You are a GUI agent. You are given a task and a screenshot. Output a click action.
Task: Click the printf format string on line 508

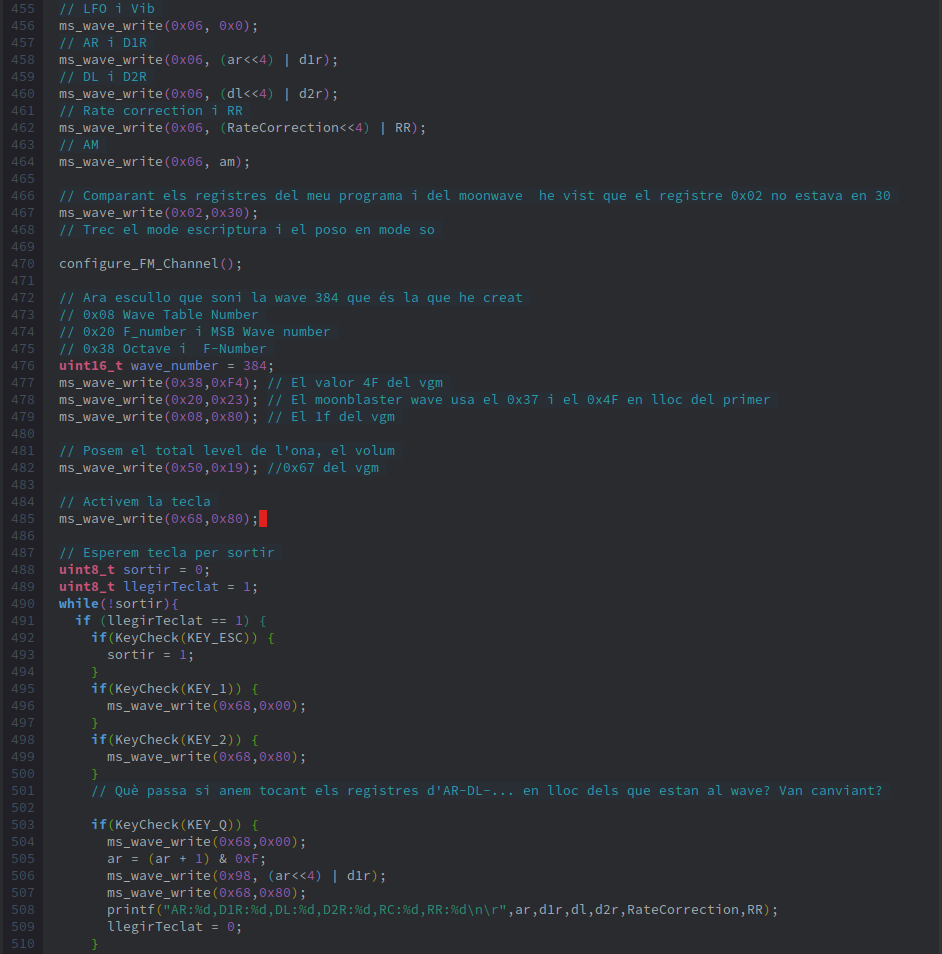(335, 911)
